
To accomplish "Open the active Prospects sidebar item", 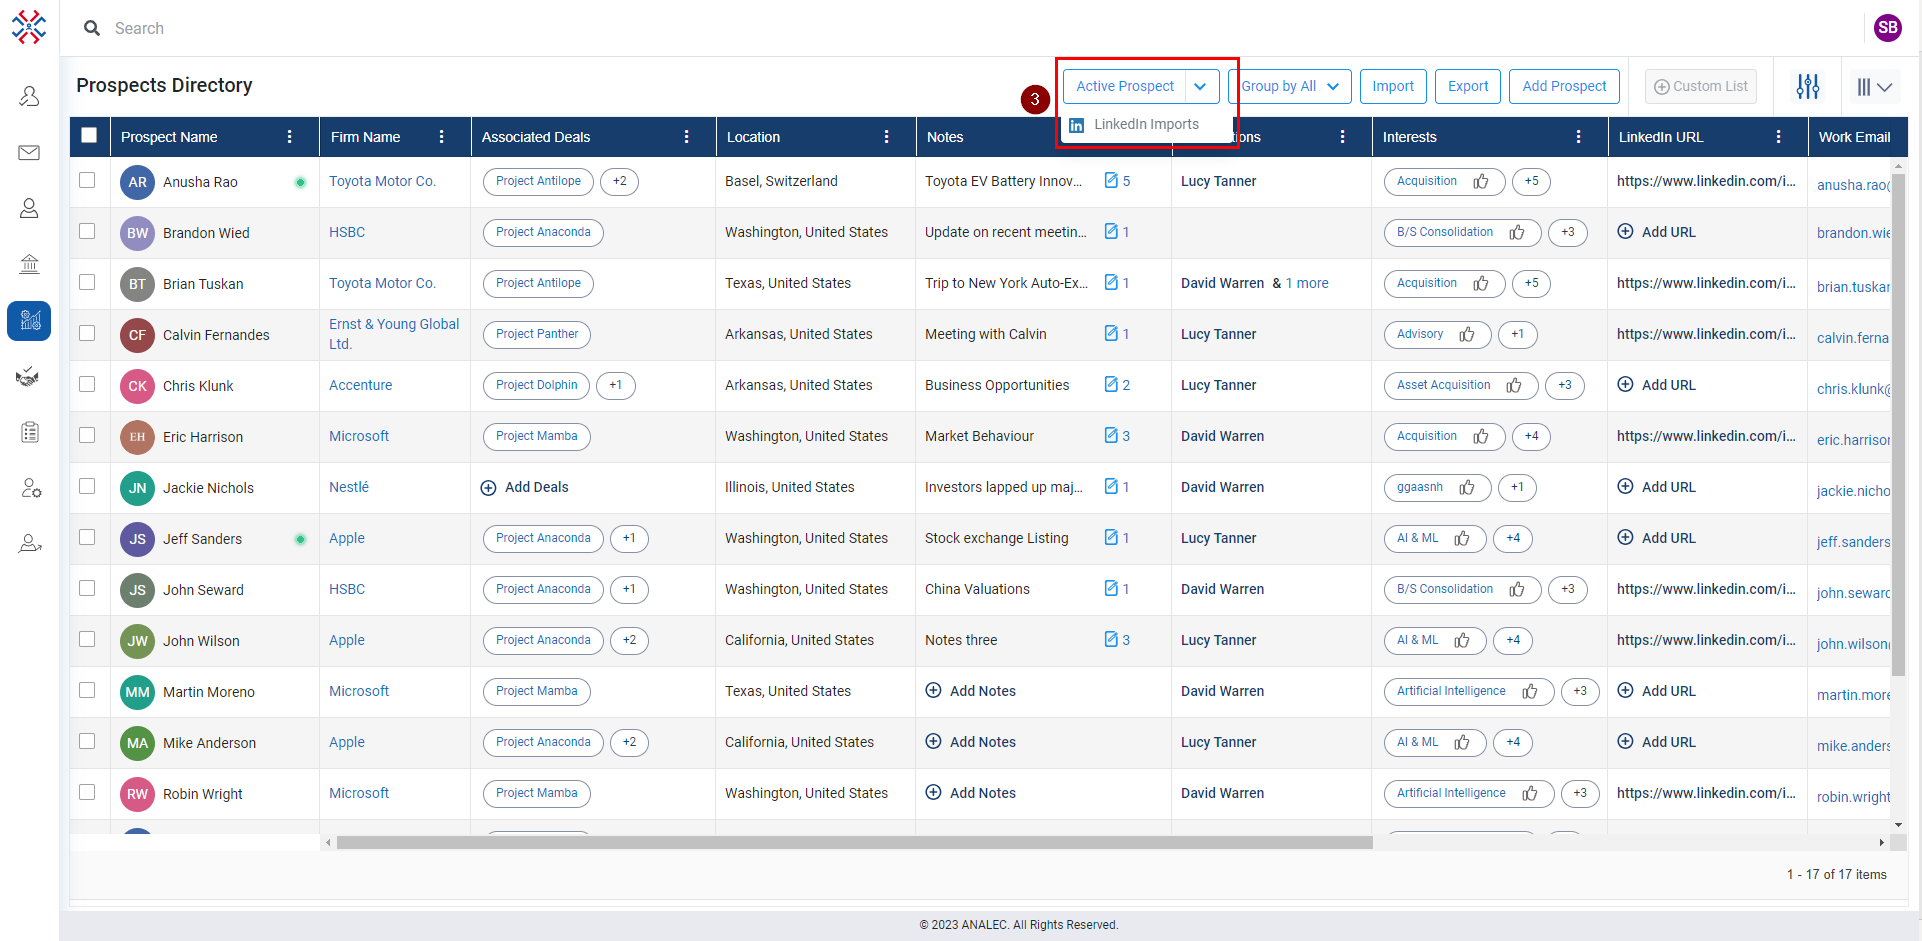I will point(29,321).
